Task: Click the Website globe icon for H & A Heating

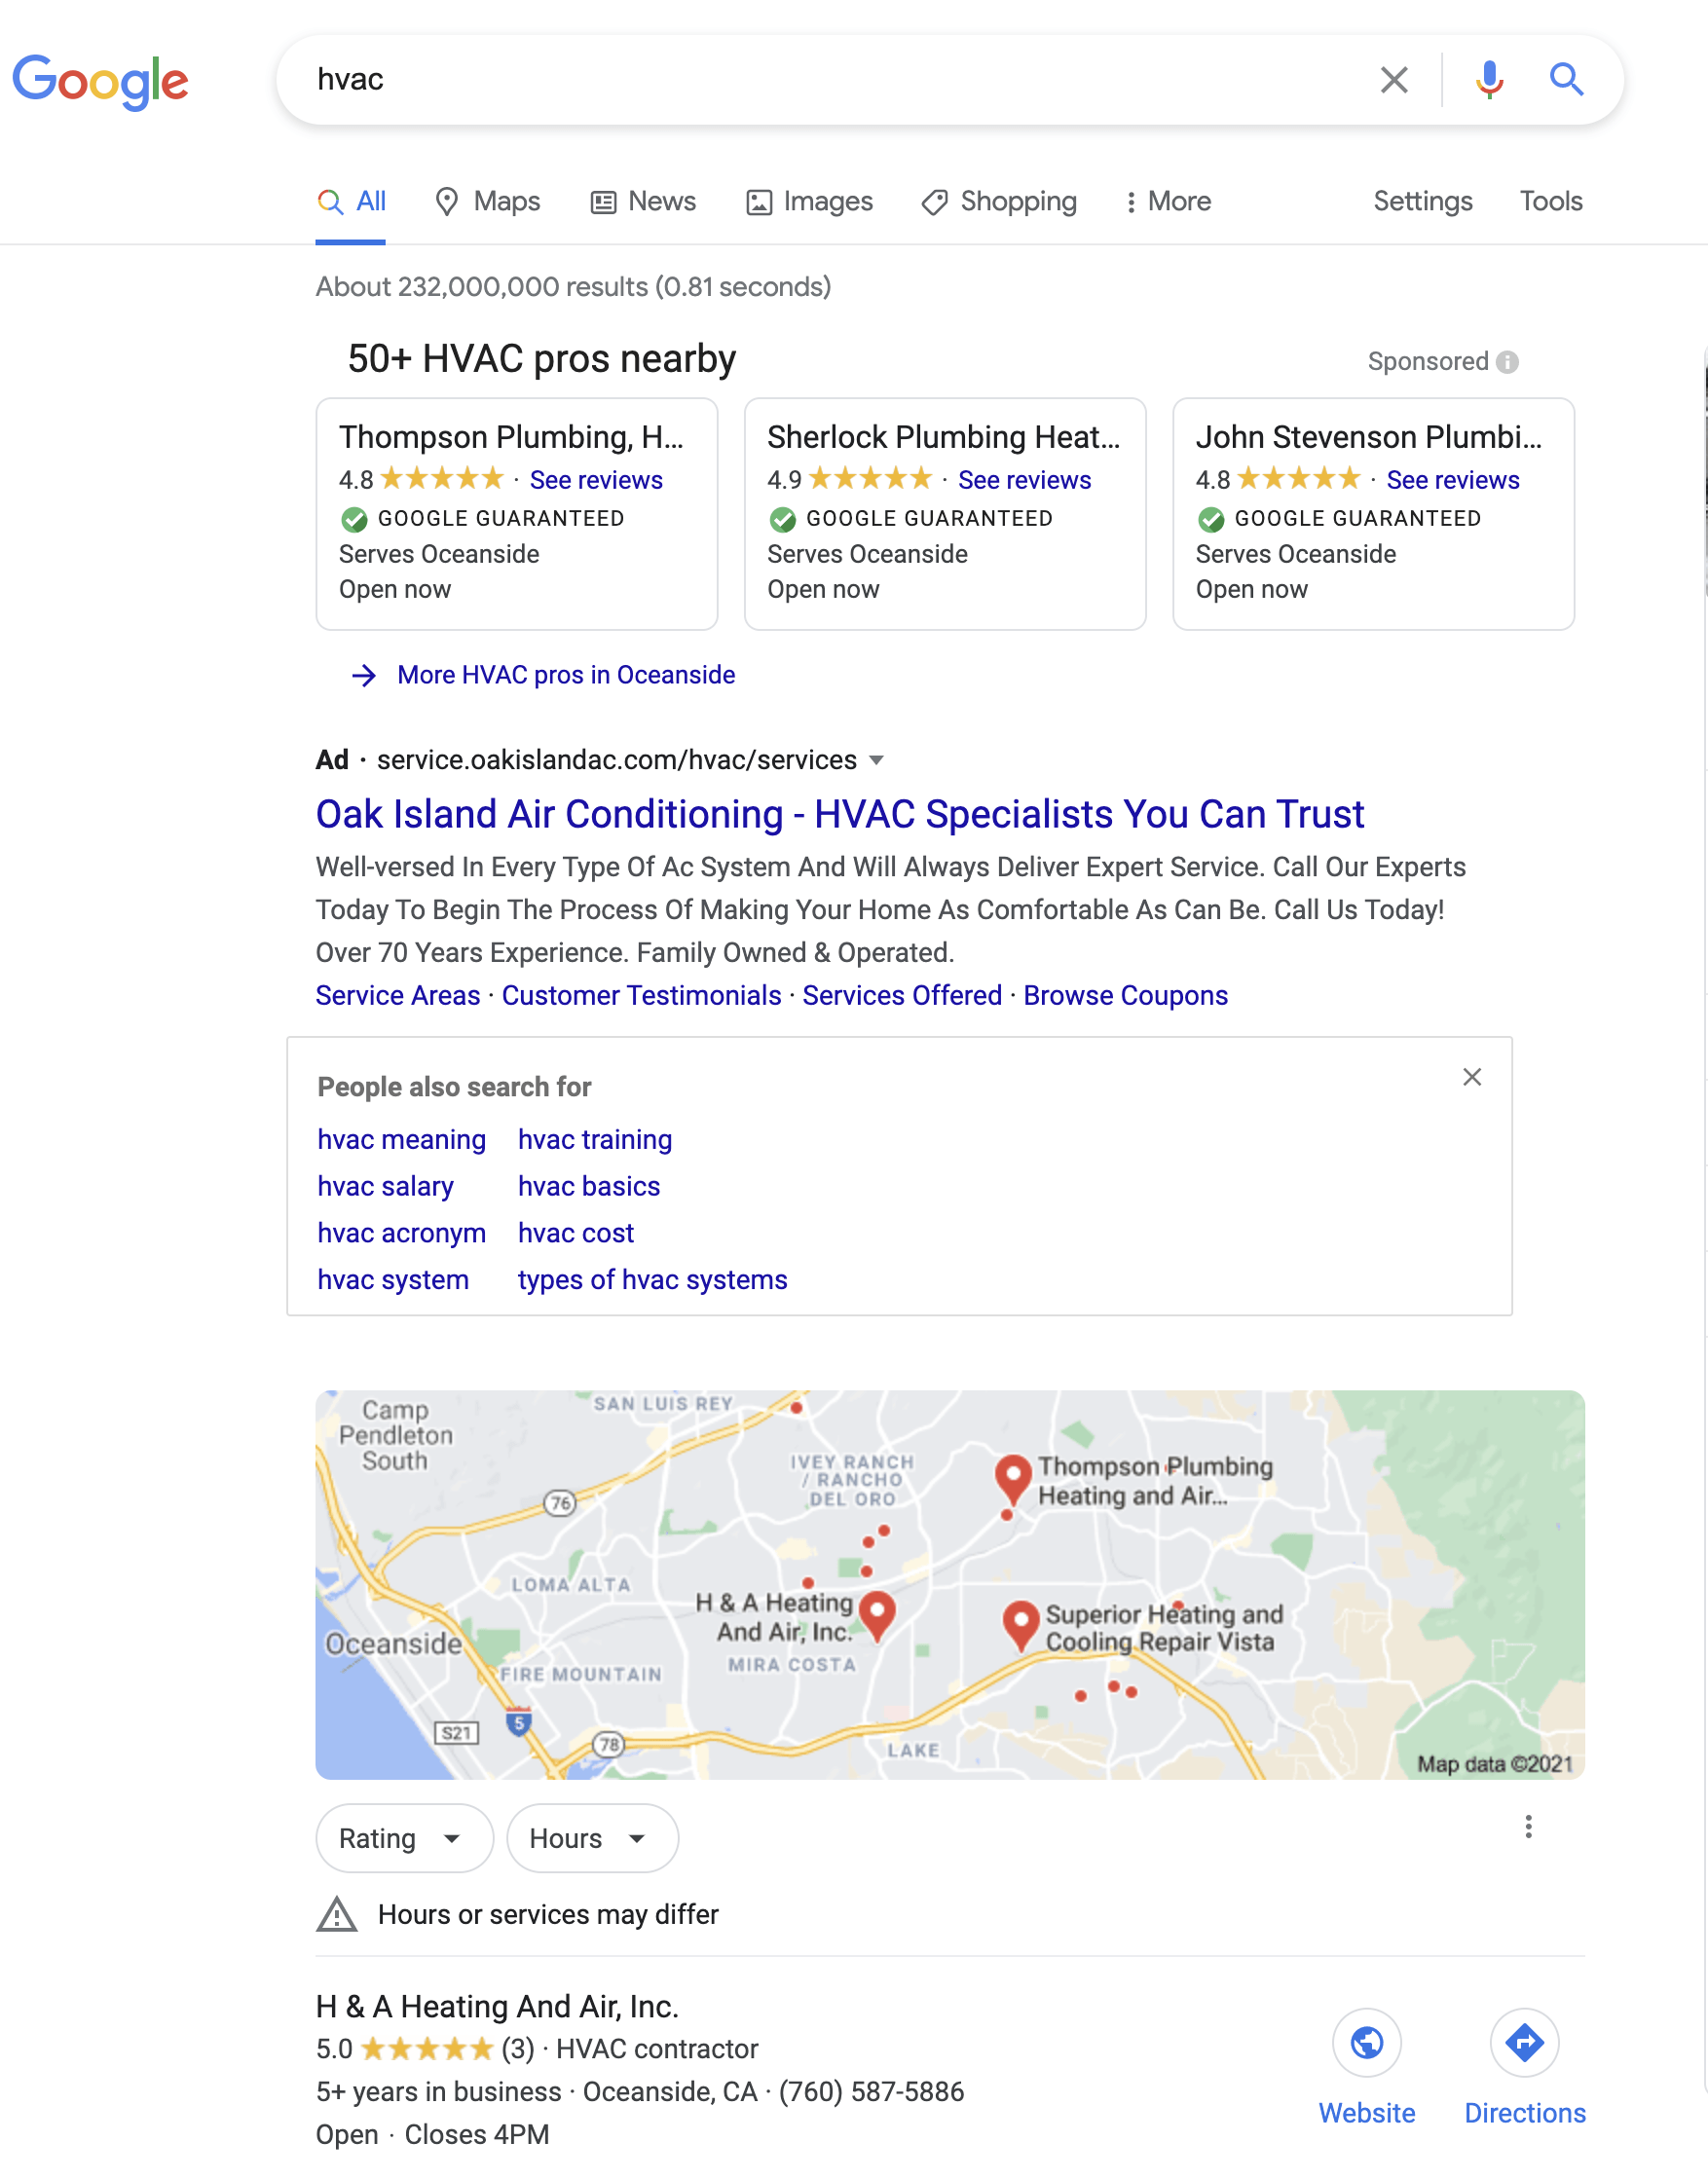Action: coord(1367,2043)
